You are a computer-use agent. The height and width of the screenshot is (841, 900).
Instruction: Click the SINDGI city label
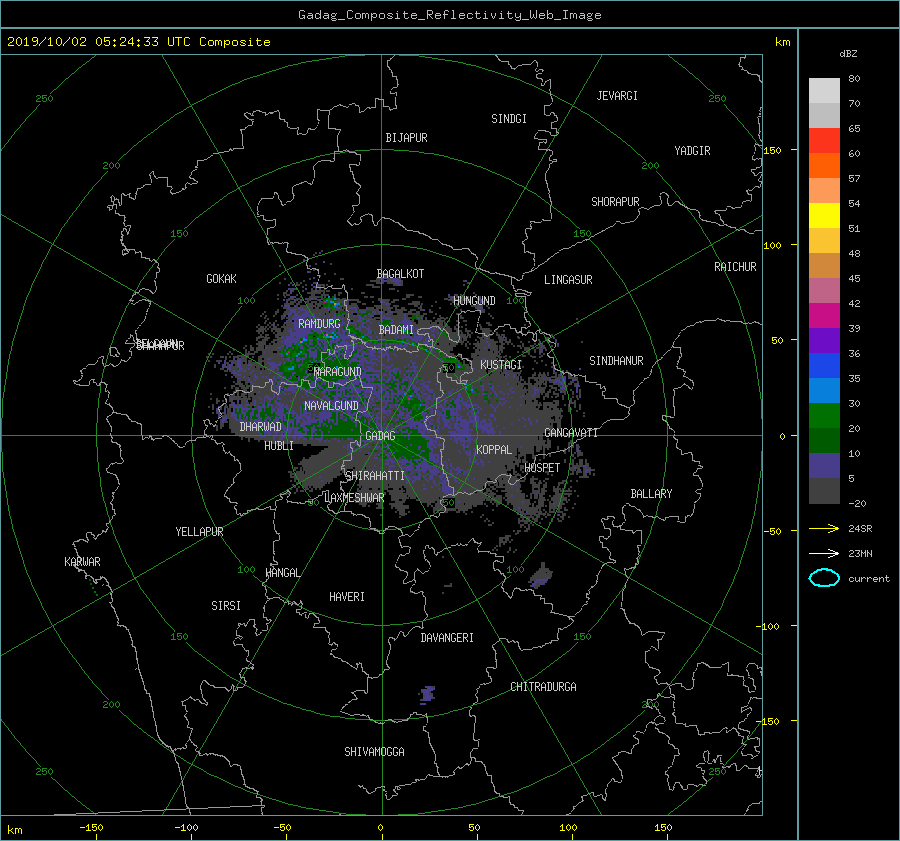pyautogui.click(x=509, y=119)
